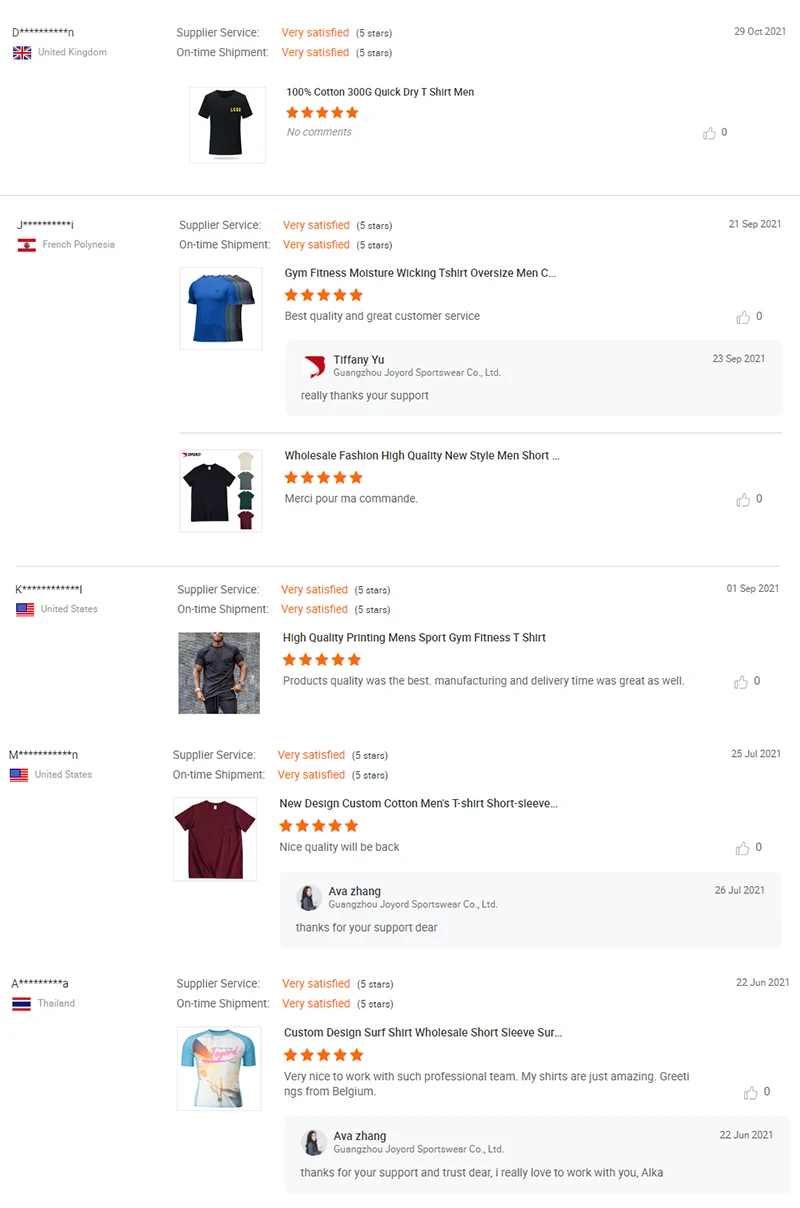Open 'Wholesale Fashion High Quality New Style' link
The height and width of the screenshot is (1208, 800).
tap(421, 456)
